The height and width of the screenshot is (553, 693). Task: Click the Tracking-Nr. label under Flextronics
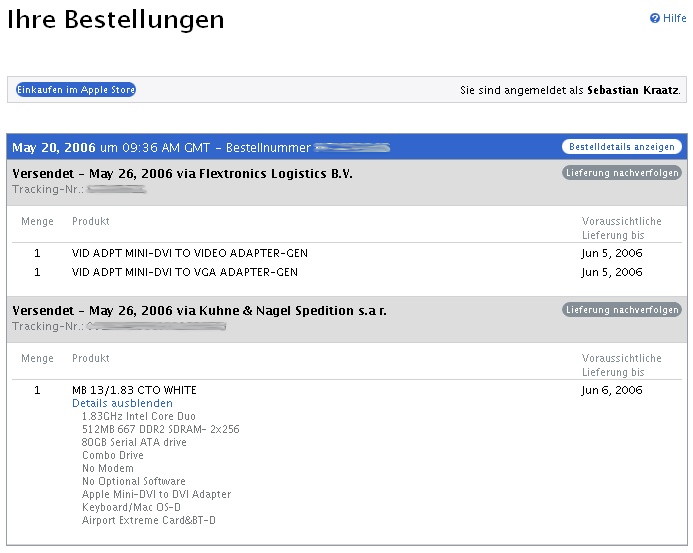pyautogui.click(x=48, y=189)
